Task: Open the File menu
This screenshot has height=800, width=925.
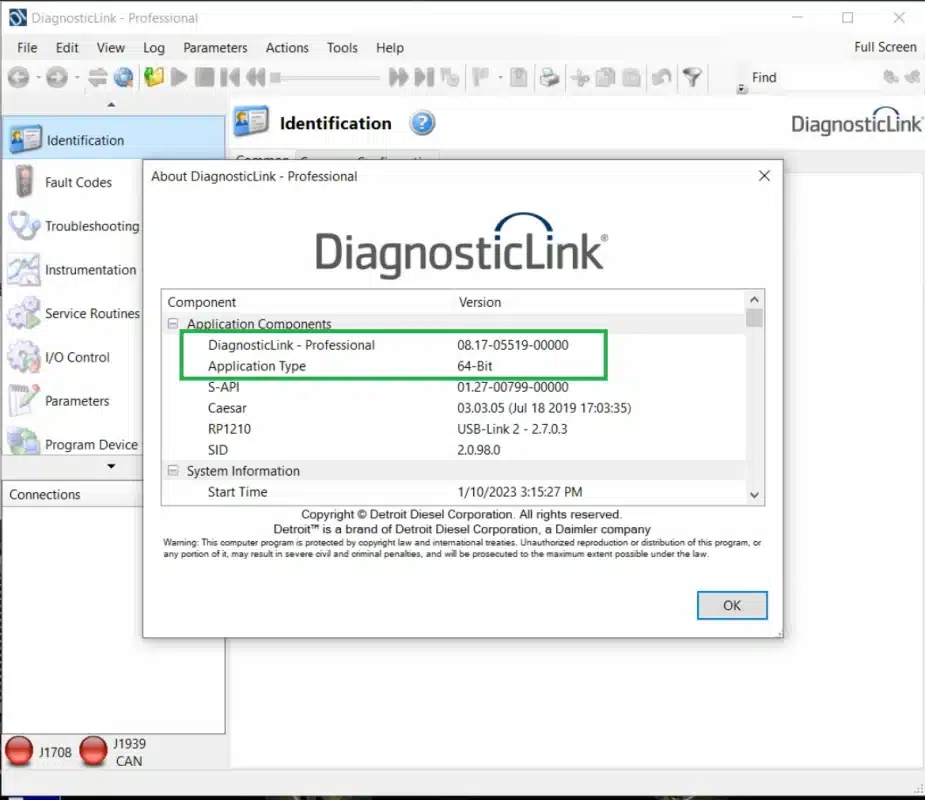Action: 27,48
